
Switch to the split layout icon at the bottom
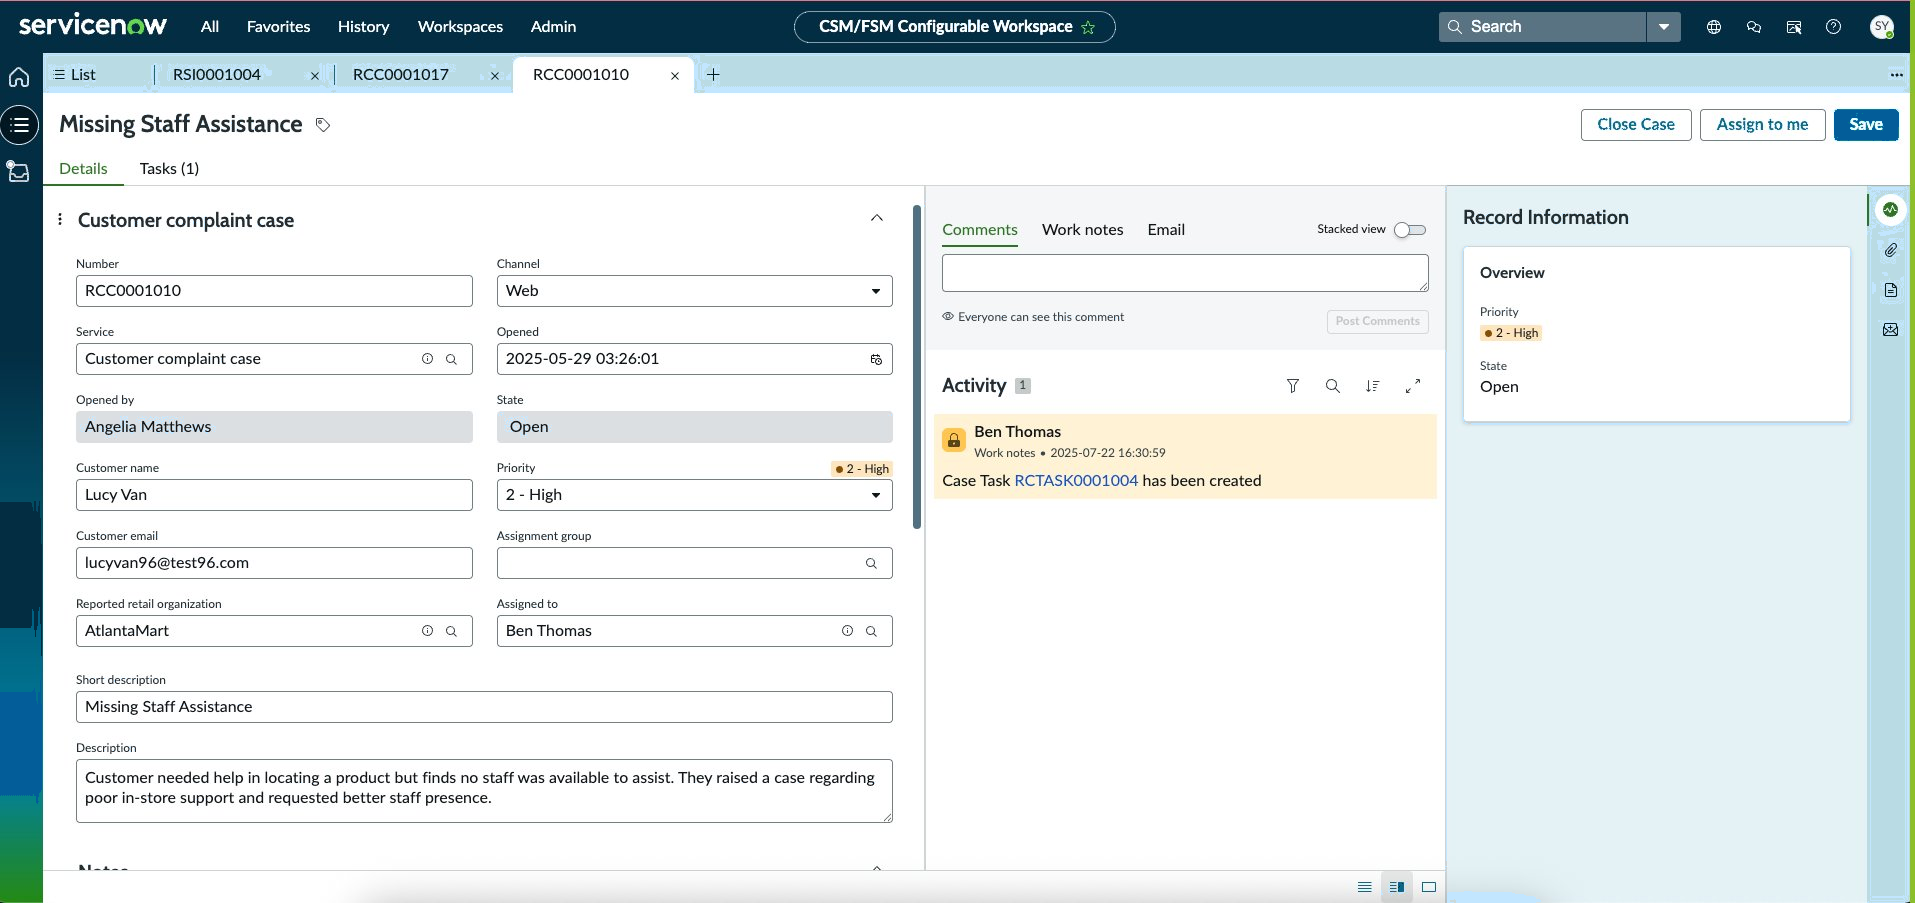click(1397, 887)
